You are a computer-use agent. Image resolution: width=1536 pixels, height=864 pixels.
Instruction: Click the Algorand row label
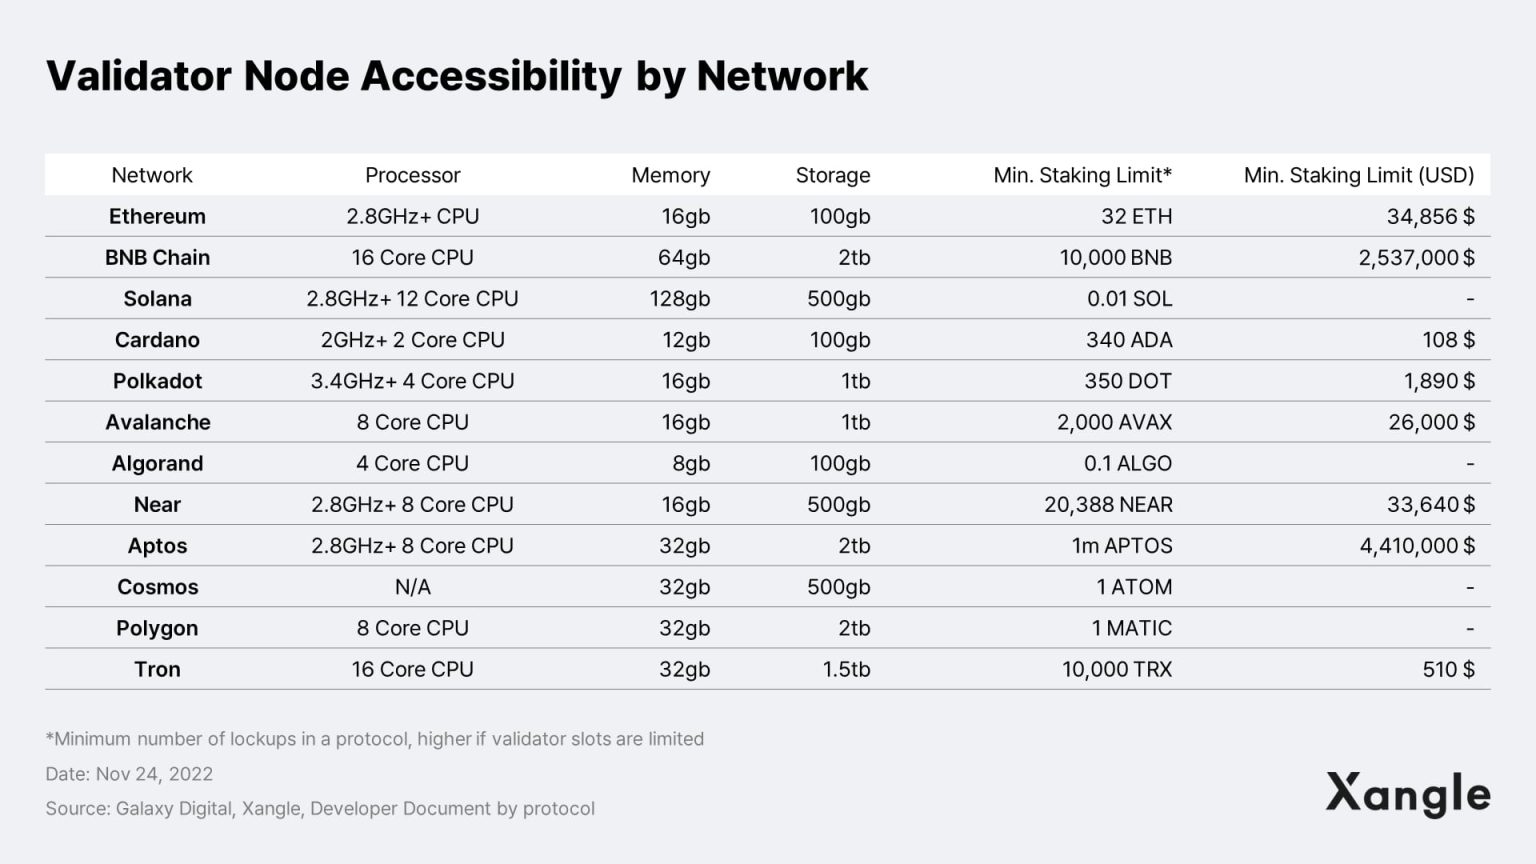157,463
